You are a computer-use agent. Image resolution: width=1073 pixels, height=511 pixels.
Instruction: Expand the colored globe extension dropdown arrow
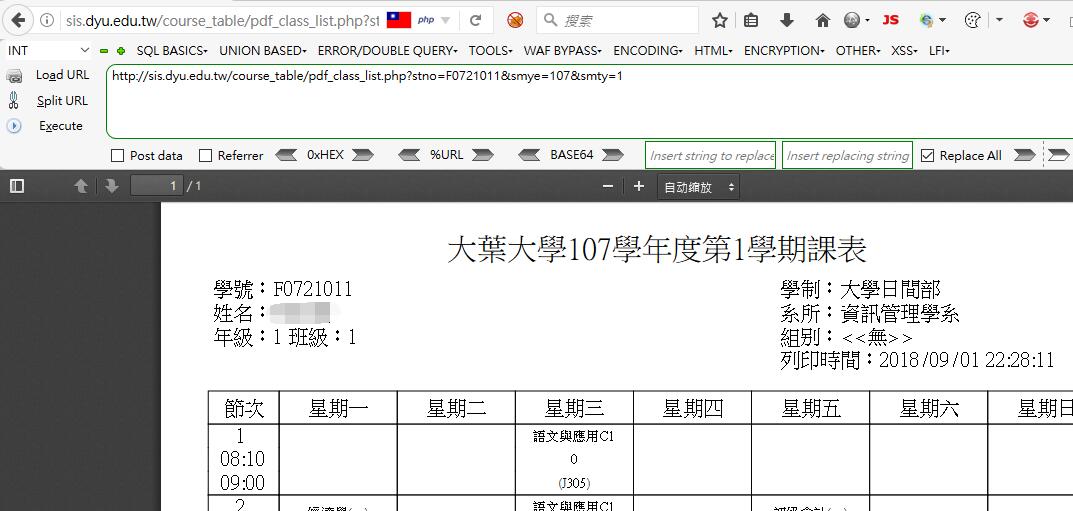tap(942, 21)
